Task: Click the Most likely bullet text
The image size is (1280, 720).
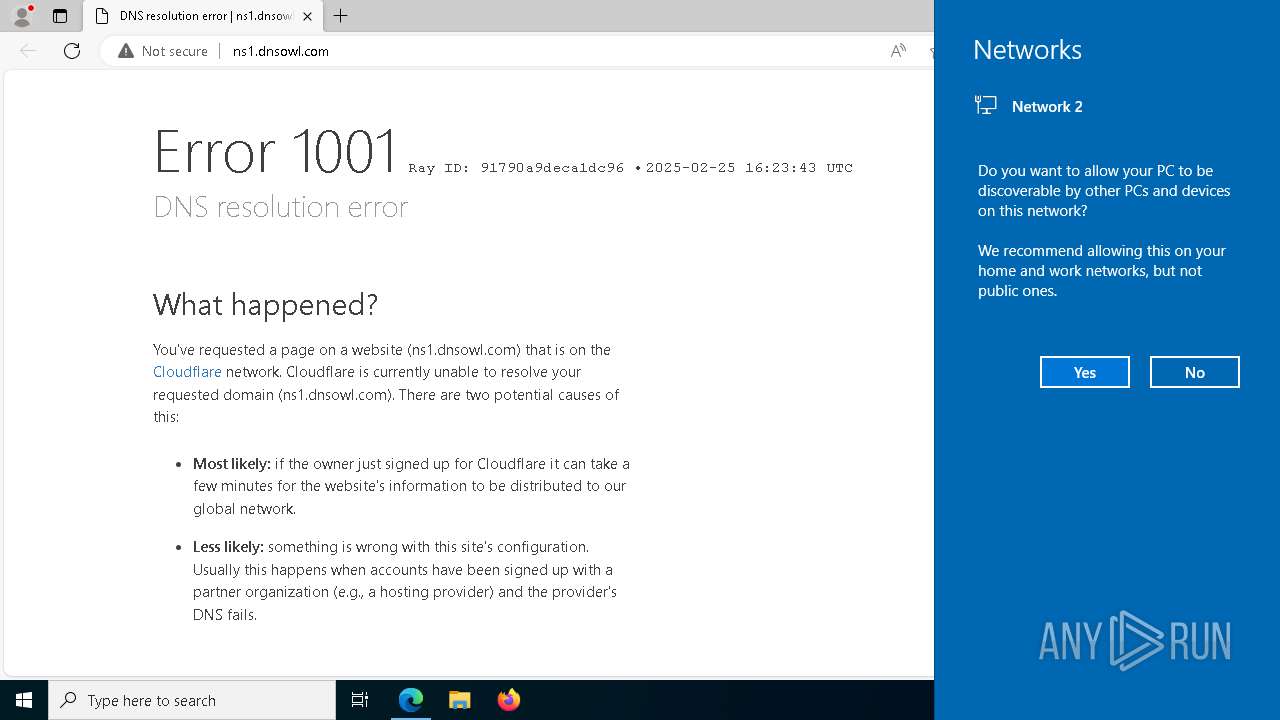Action: point(411,486)
